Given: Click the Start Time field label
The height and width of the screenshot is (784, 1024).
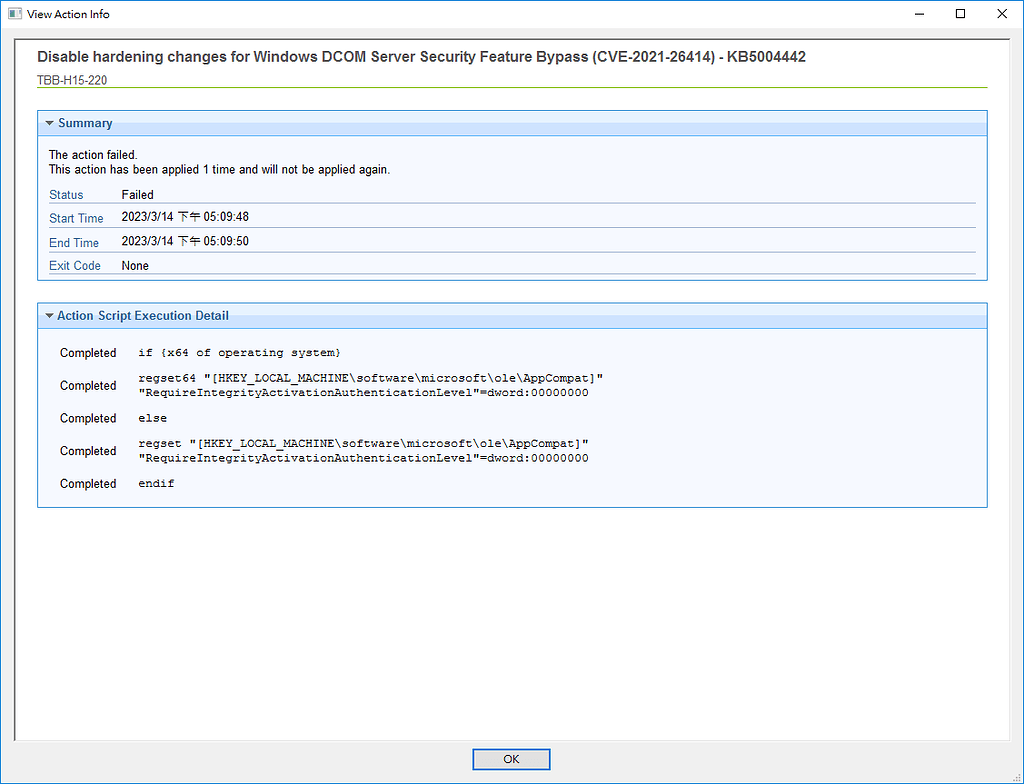Looking at the screenshot, I should pyautogui.click(x=77, y=218).
